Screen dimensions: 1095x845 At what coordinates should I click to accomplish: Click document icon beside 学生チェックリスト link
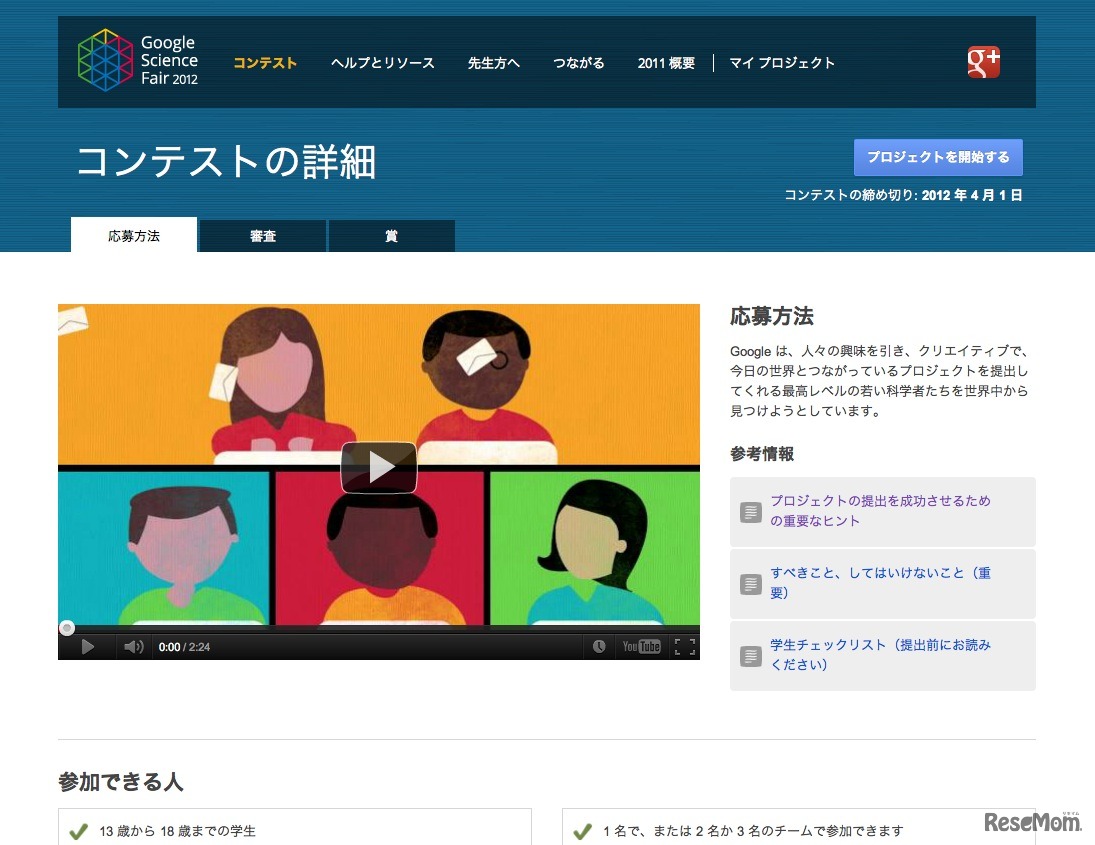click(x=751, y=656)
